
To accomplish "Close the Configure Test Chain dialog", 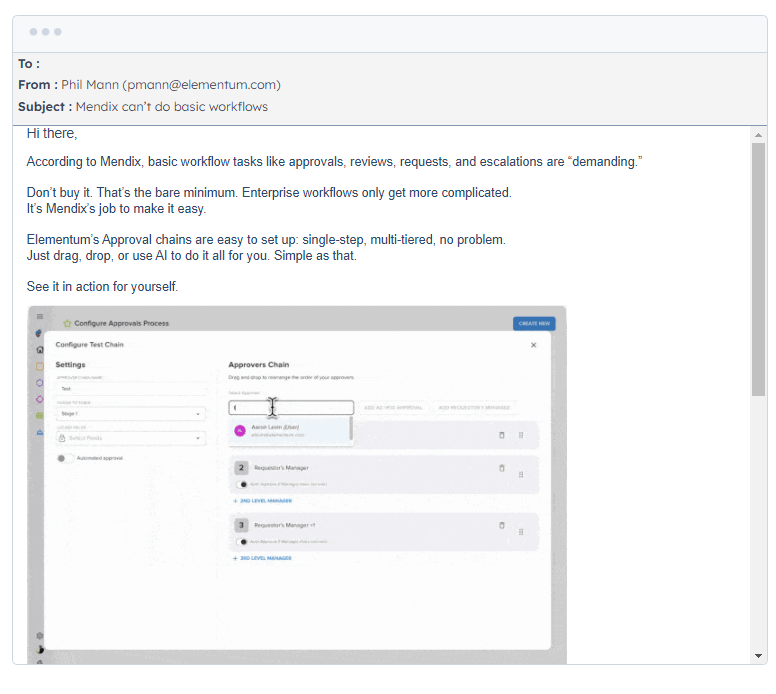I will [534, 345].
